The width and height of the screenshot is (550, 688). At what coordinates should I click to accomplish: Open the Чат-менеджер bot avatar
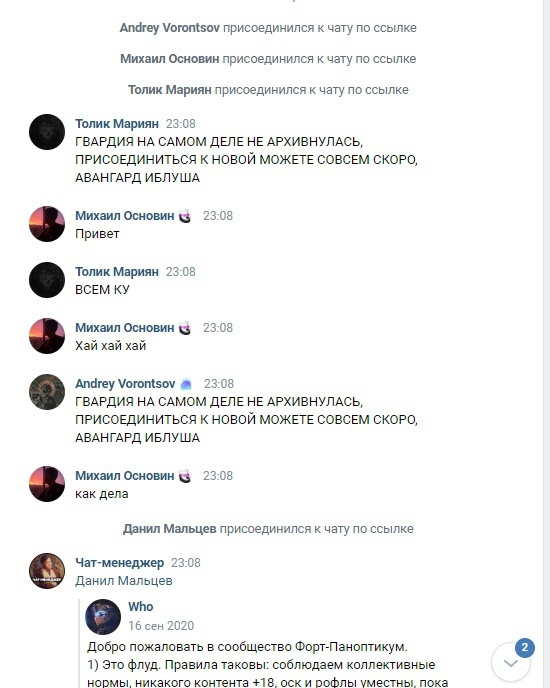pos(47,570)
